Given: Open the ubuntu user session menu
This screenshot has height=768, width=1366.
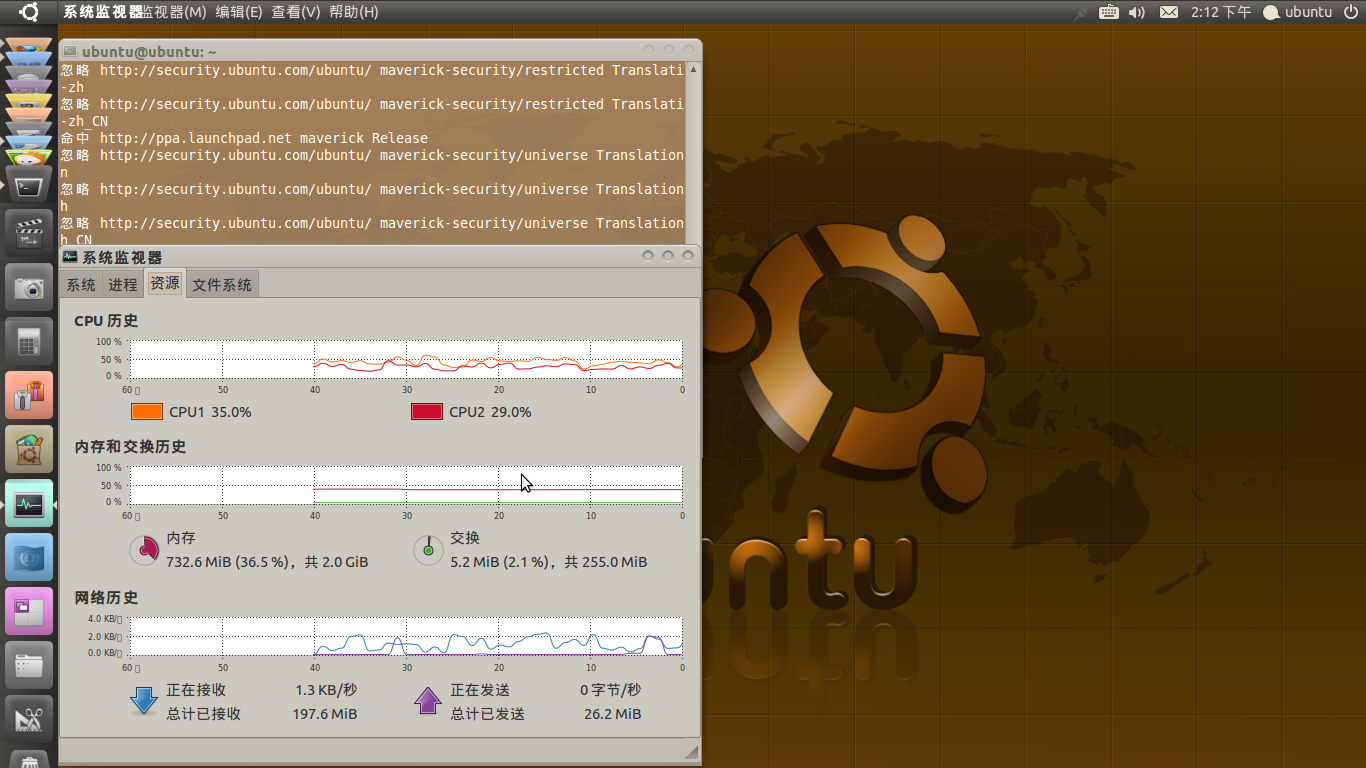Looking at the screenshot, I should click(x=1298, y=12).
